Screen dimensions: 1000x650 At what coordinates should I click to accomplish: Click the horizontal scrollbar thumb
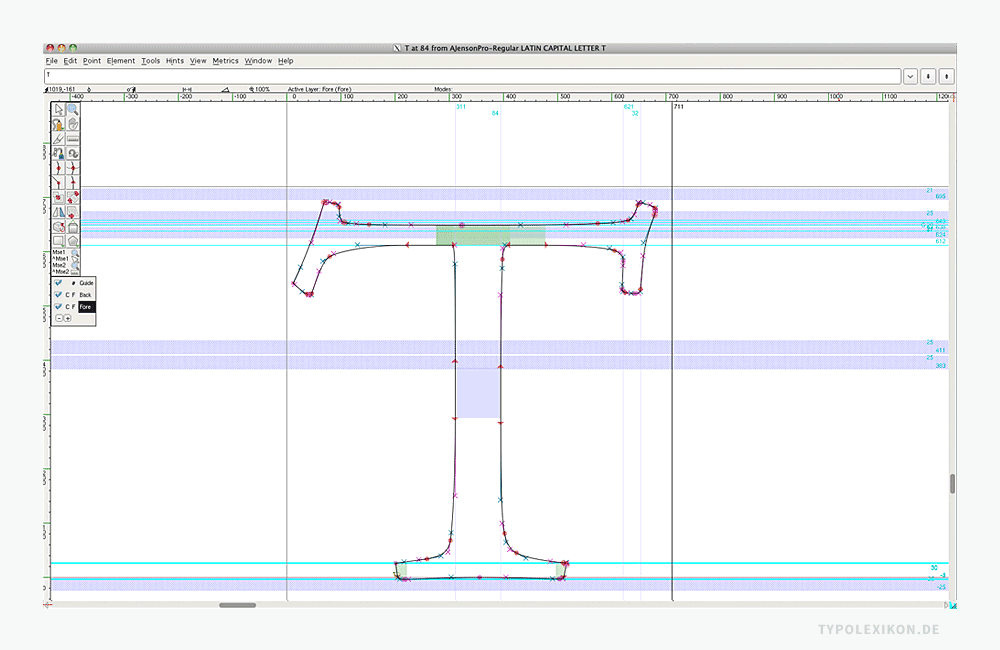pyautogui.click(x=237, y=605)
